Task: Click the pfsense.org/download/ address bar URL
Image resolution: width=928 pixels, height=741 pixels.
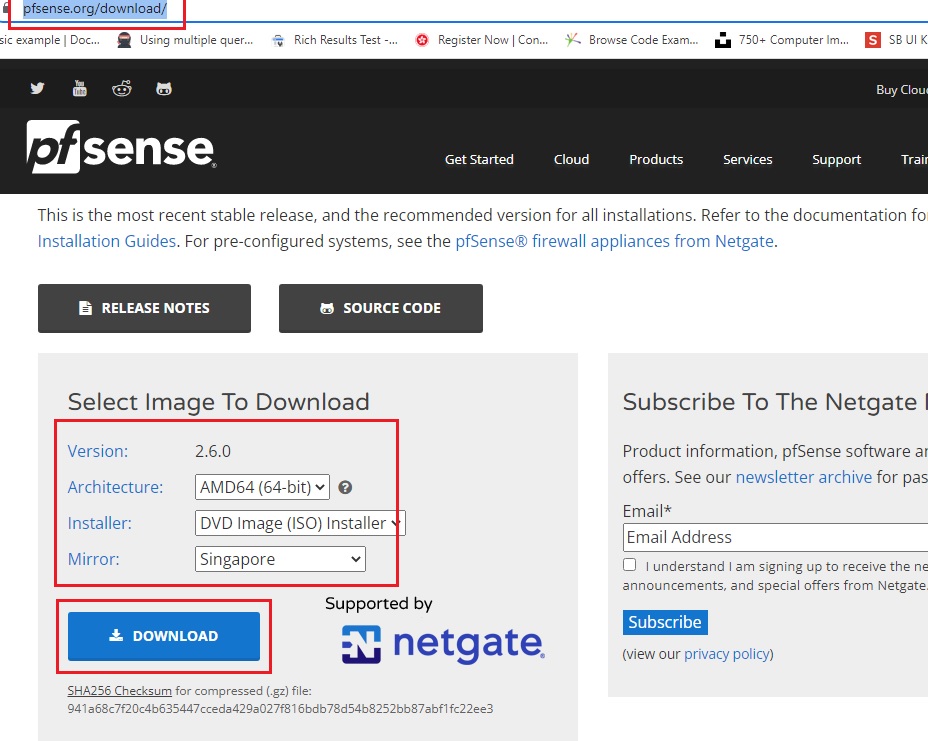Action: pos(95,9)
